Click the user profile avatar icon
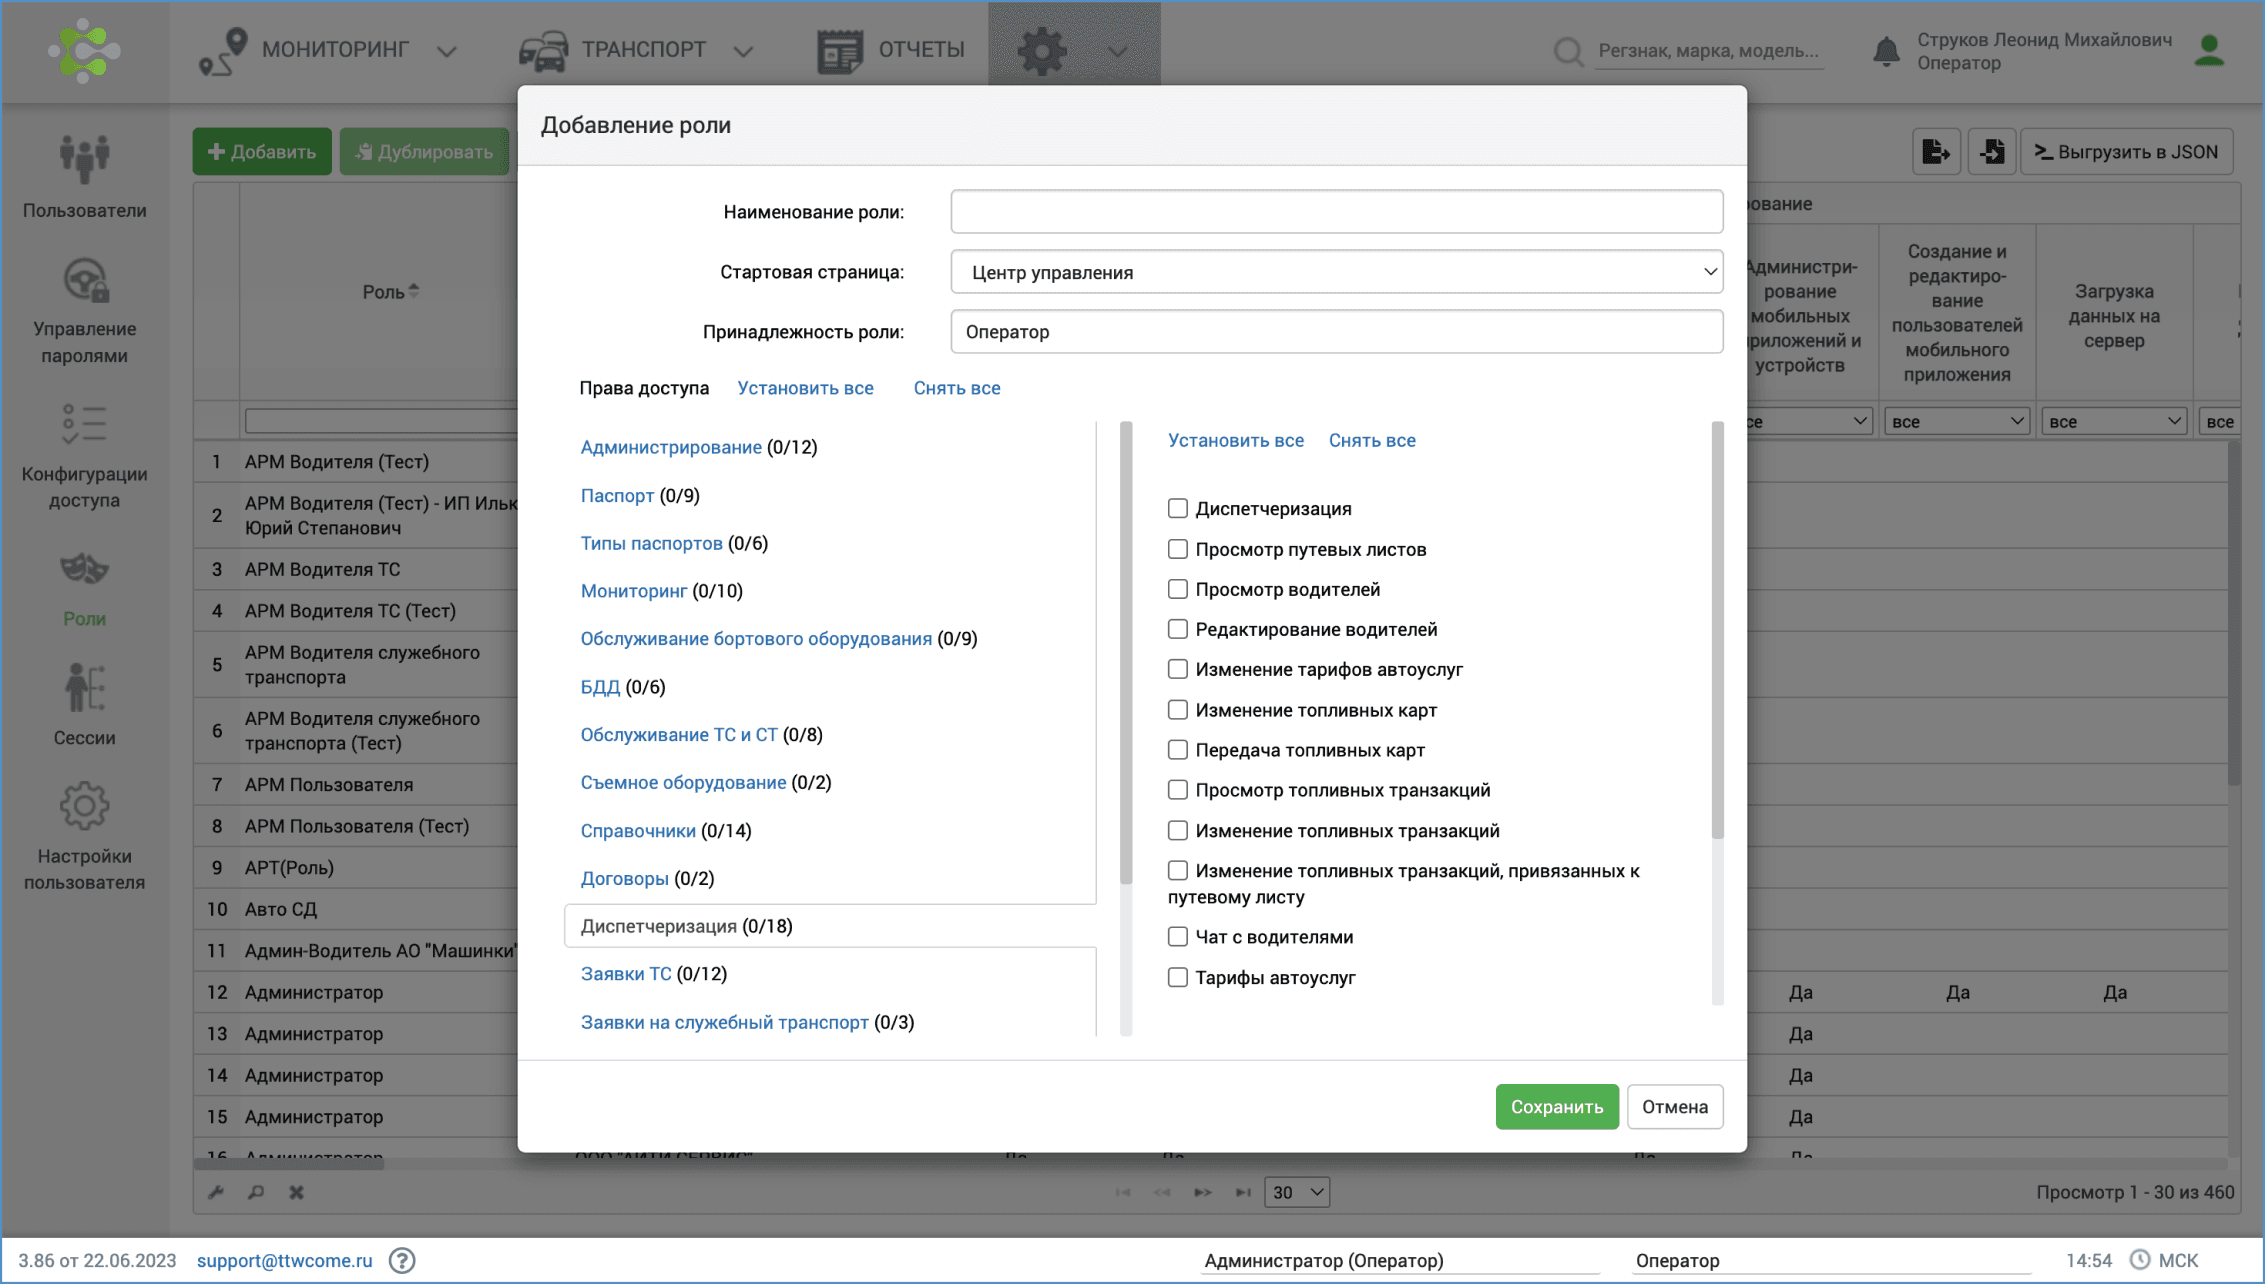2265x1284 pixels. (2209, 50)
